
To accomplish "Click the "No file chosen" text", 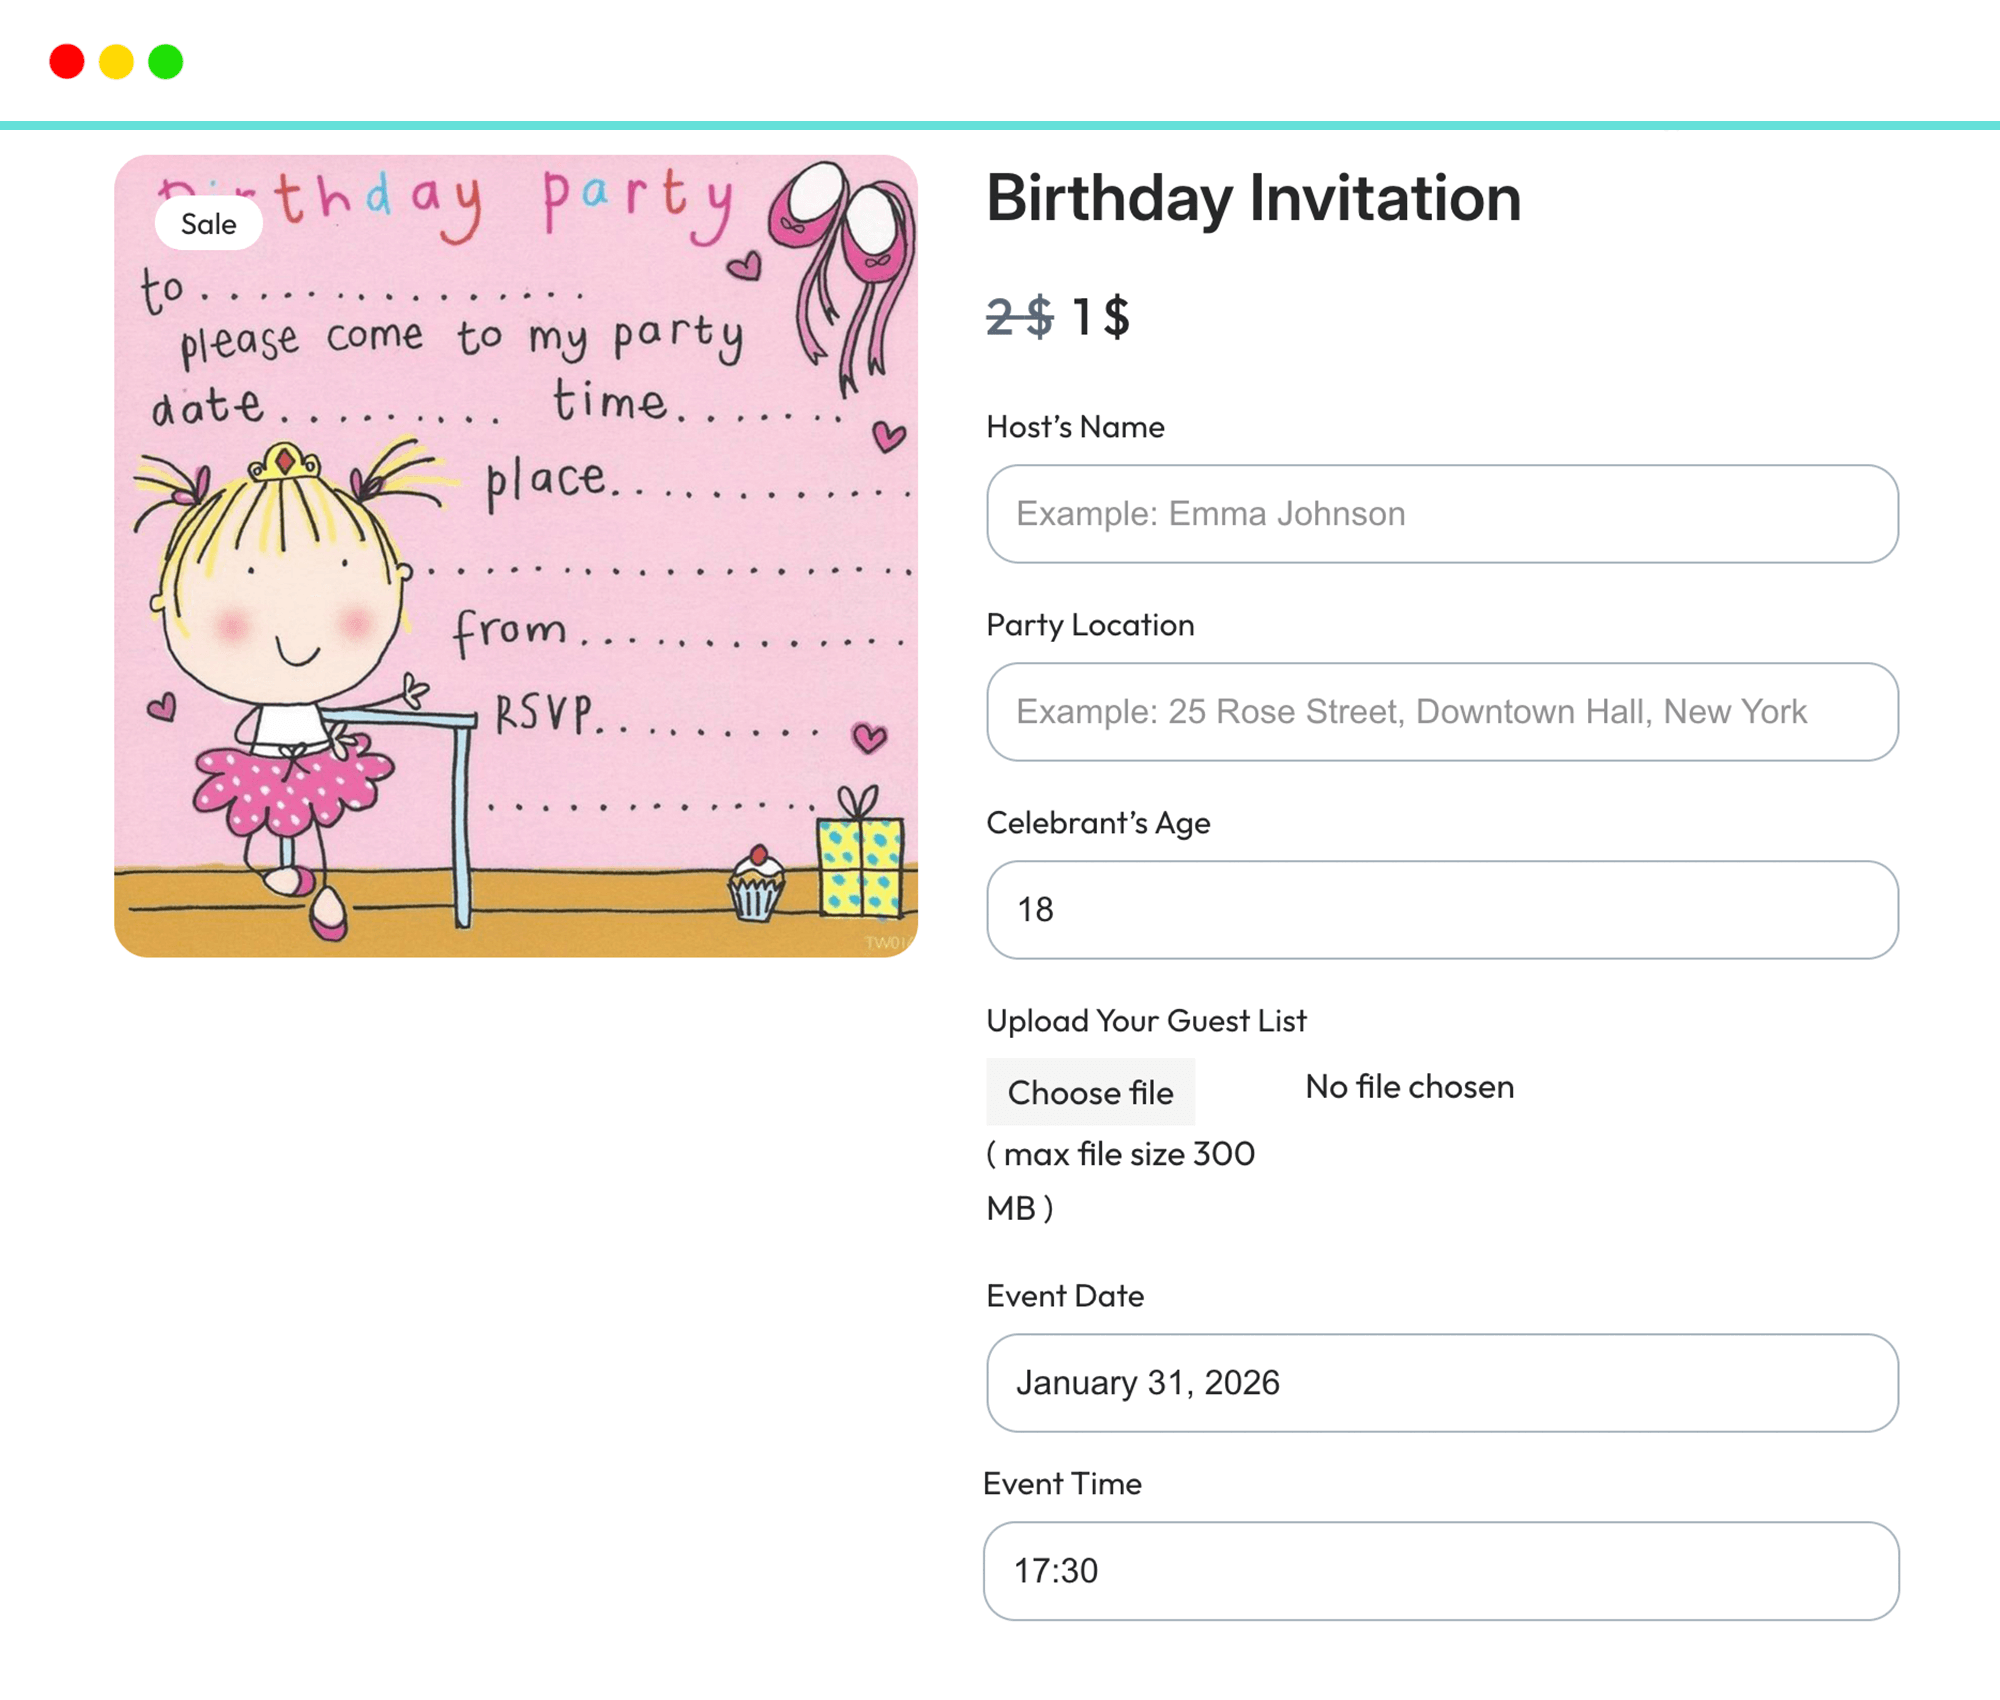I will coord(1409,1087).
